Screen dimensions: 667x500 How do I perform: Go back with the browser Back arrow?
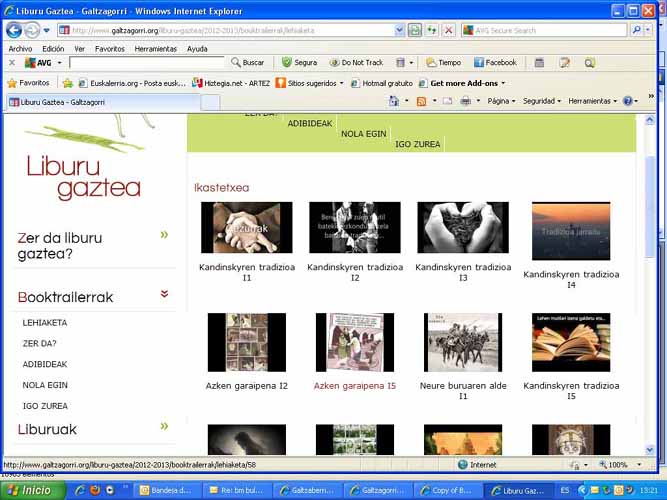[14, 30]
